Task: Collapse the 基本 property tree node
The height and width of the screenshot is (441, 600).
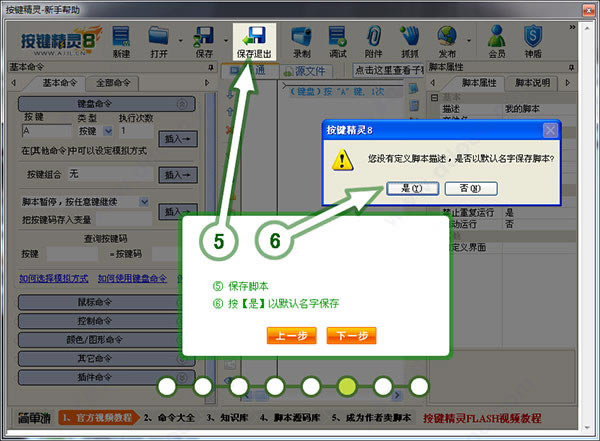Action: pos(434,98)
